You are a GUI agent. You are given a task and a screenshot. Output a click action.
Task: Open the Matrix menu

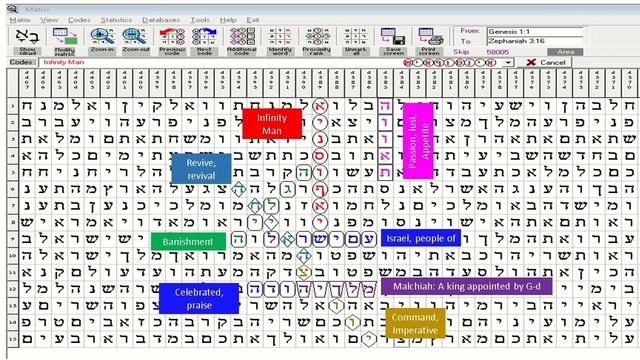(20, 20)
